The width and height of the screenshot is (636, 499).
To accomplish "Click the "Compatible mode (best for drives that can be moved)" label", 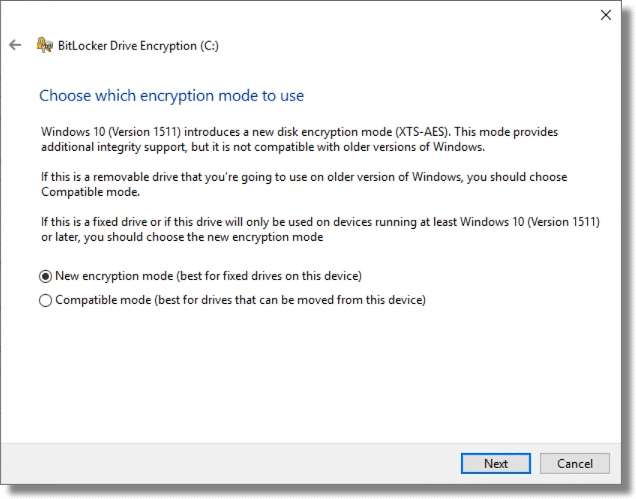I will [x=240, y=300].
